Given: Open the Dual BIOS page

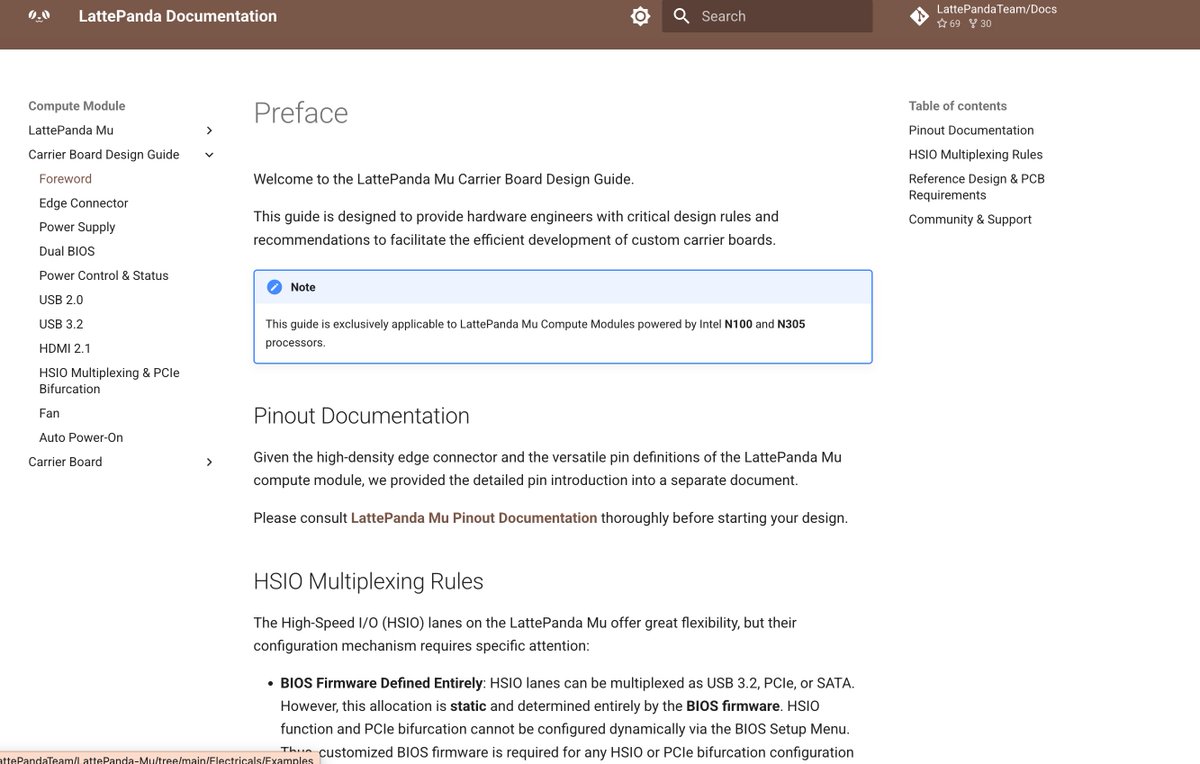Looking at the screenshot, I should pos(67,251).
